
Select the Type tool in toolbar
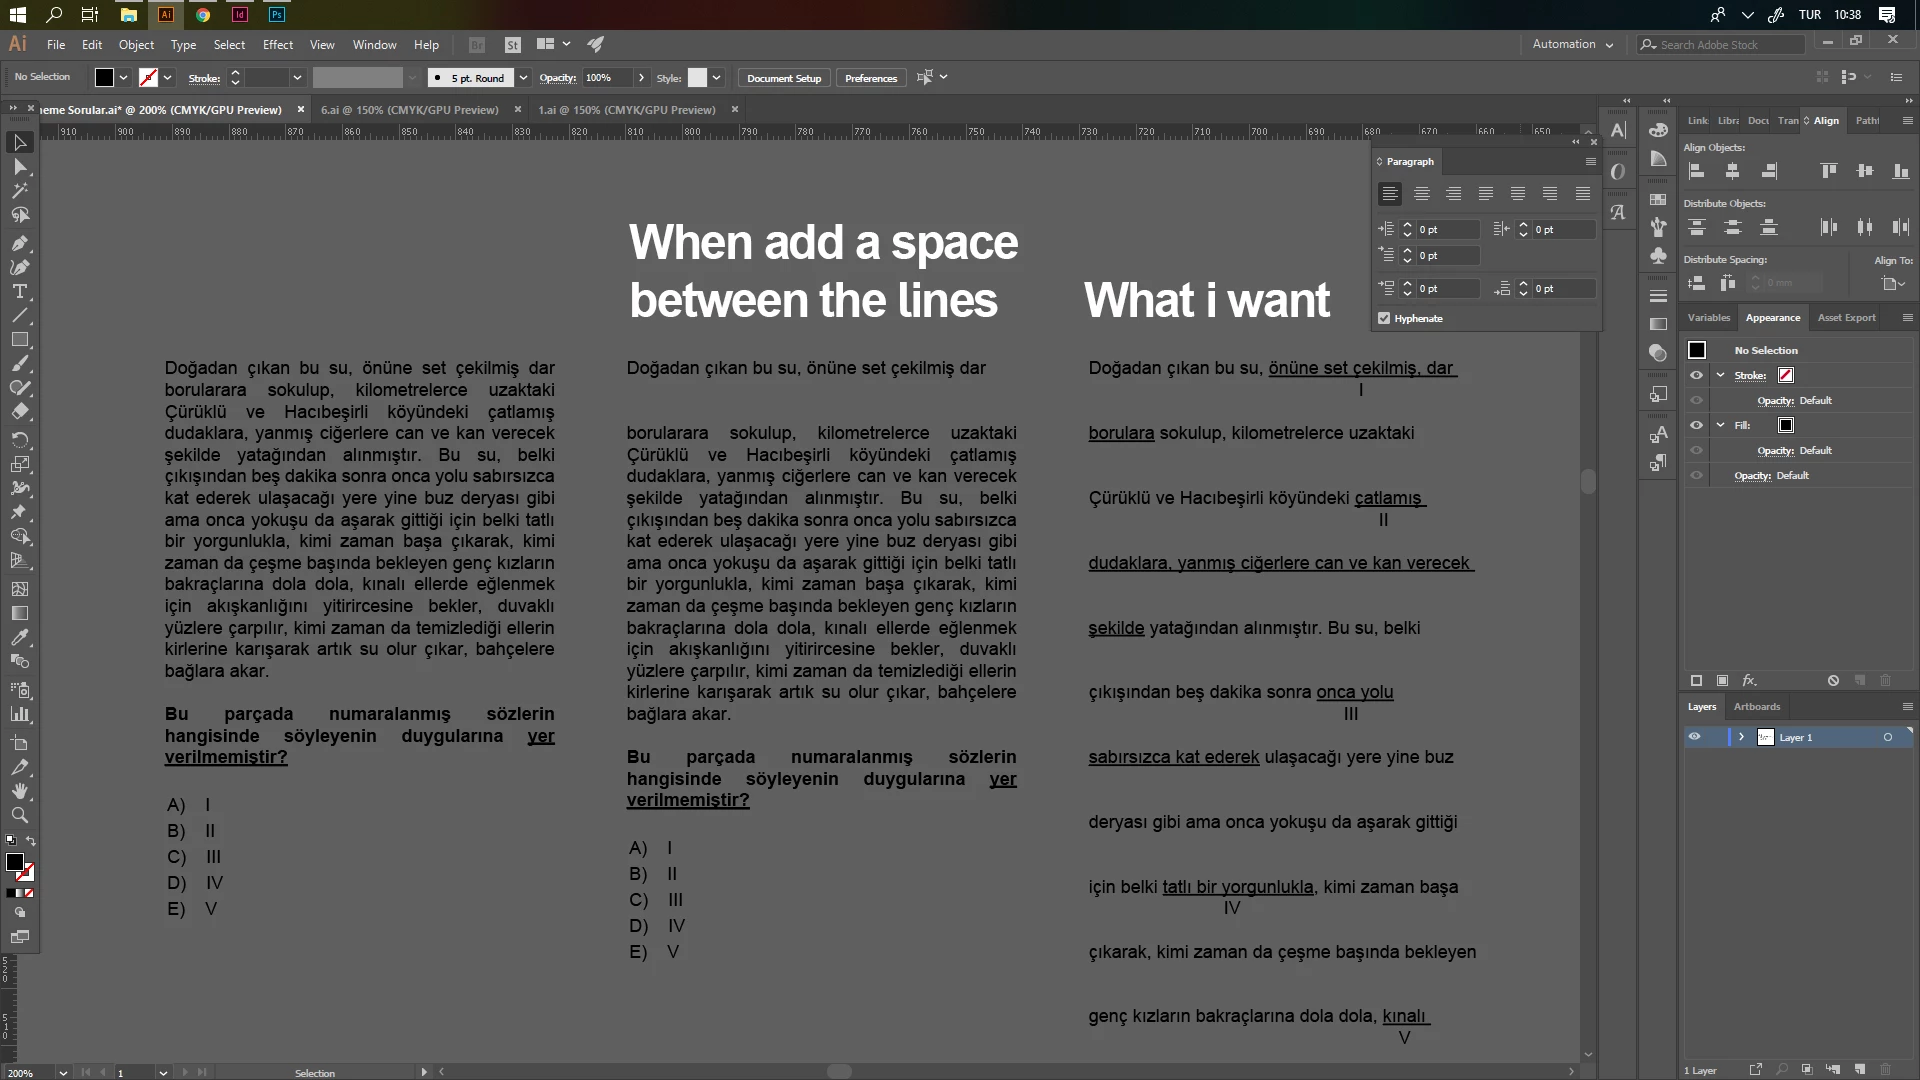click(x=19, y=291)
